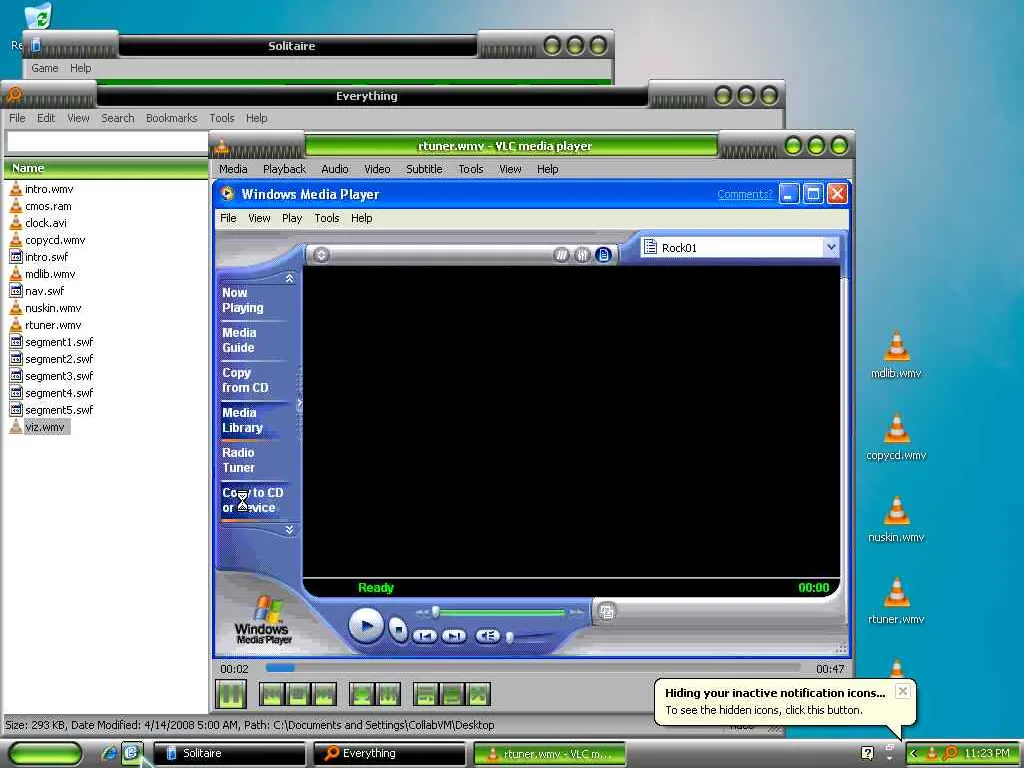
Task: Click VLC stop playback button
Action: point(298,694)
